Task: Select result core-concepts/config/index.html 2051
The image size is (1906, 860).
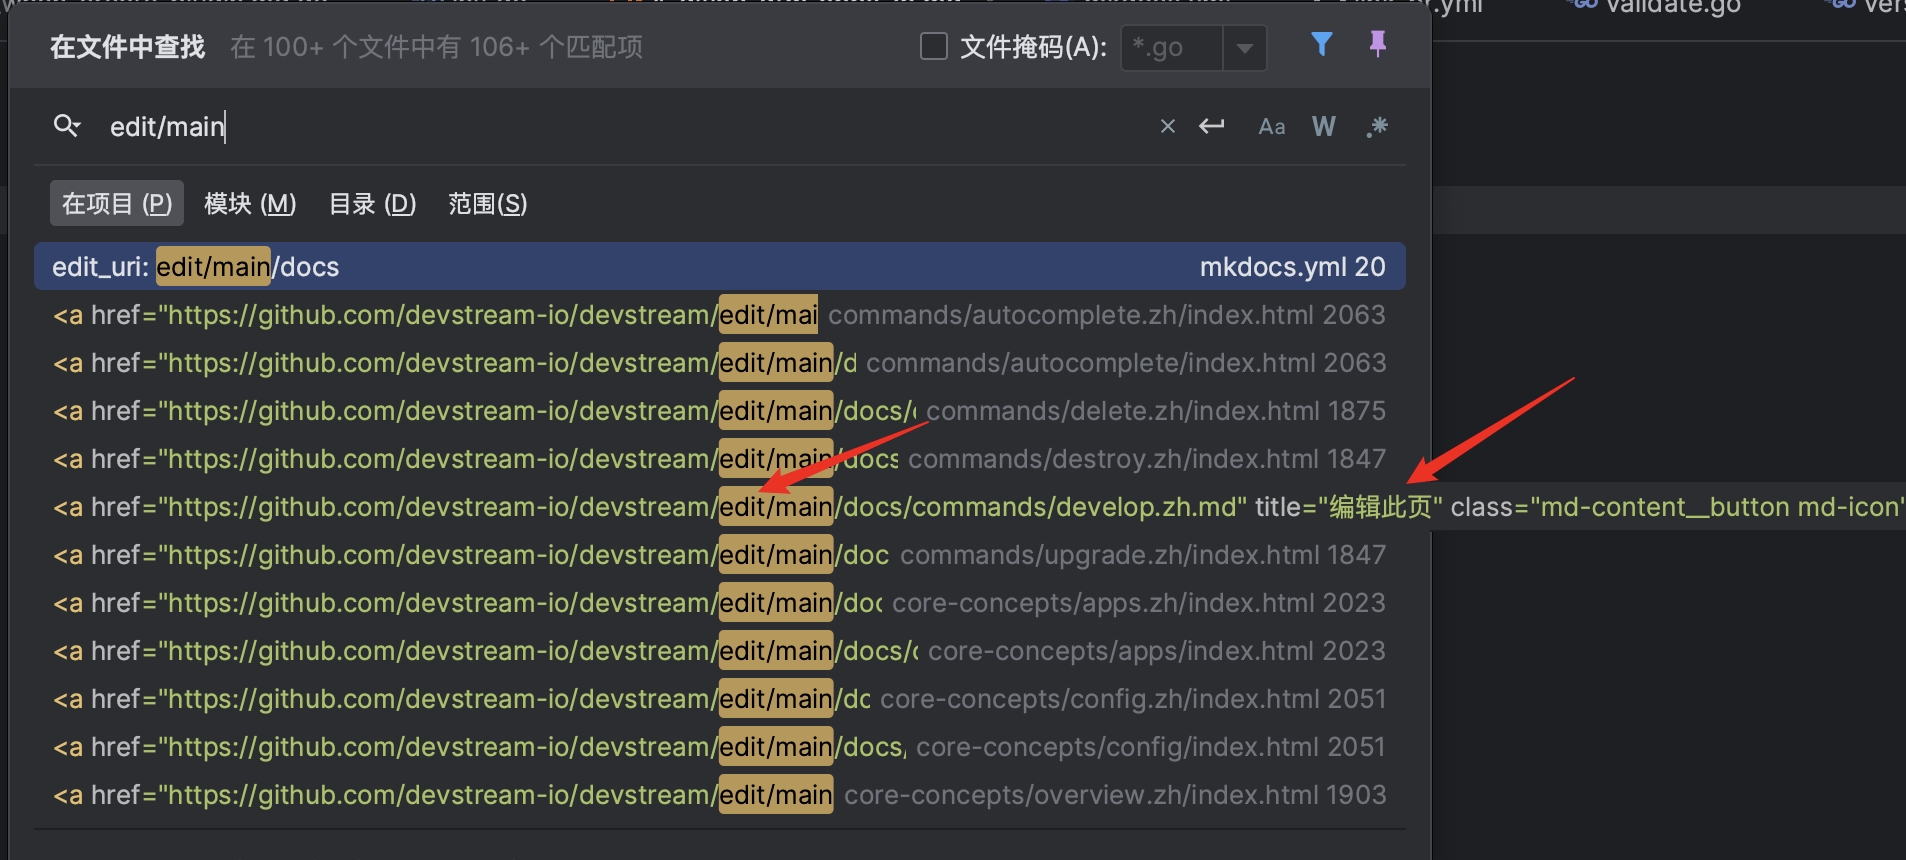Action: click(720, 747)
